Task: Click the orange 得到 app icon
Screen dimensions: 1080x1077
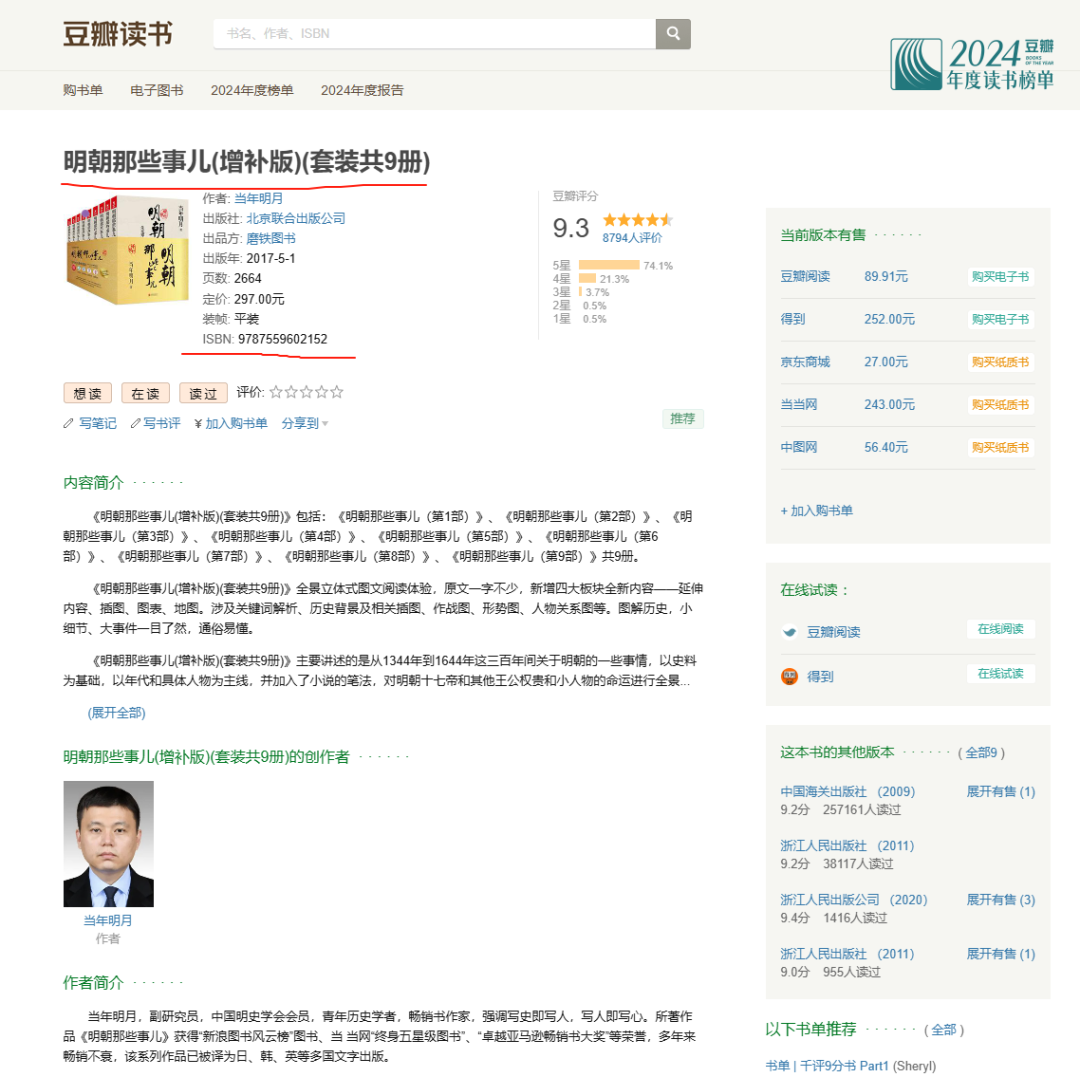Action: 788,675
